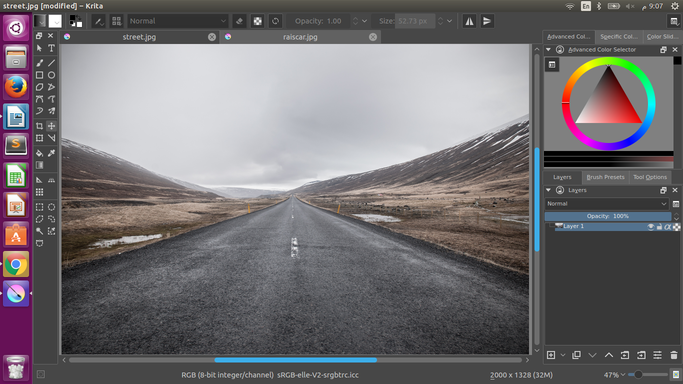
Task: Select the Rectangular Selection tool
Action: tap(39, 207)
